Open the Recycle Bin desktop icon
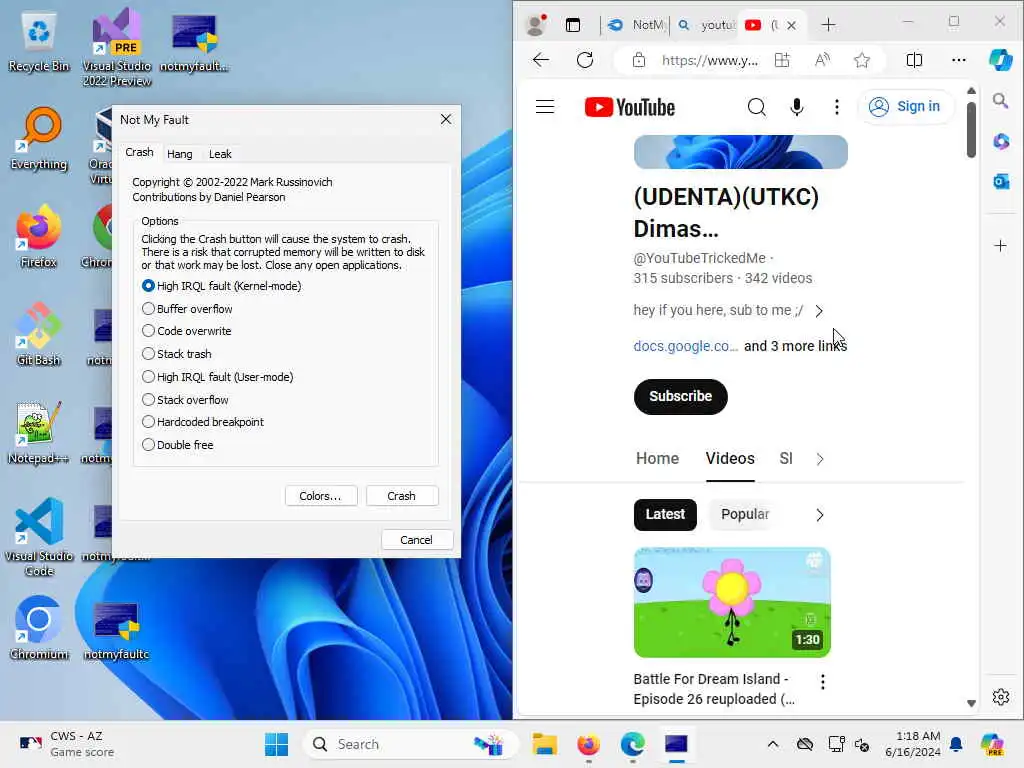 tap(39, 42)
